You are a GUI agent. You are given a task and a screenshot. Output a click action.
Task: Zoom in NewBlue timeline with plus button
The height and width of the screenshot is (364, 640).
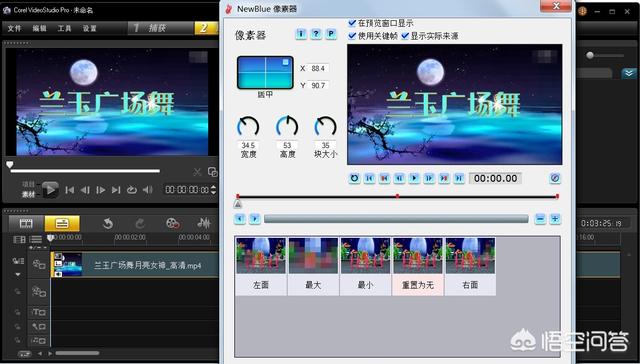pos(555,219)
